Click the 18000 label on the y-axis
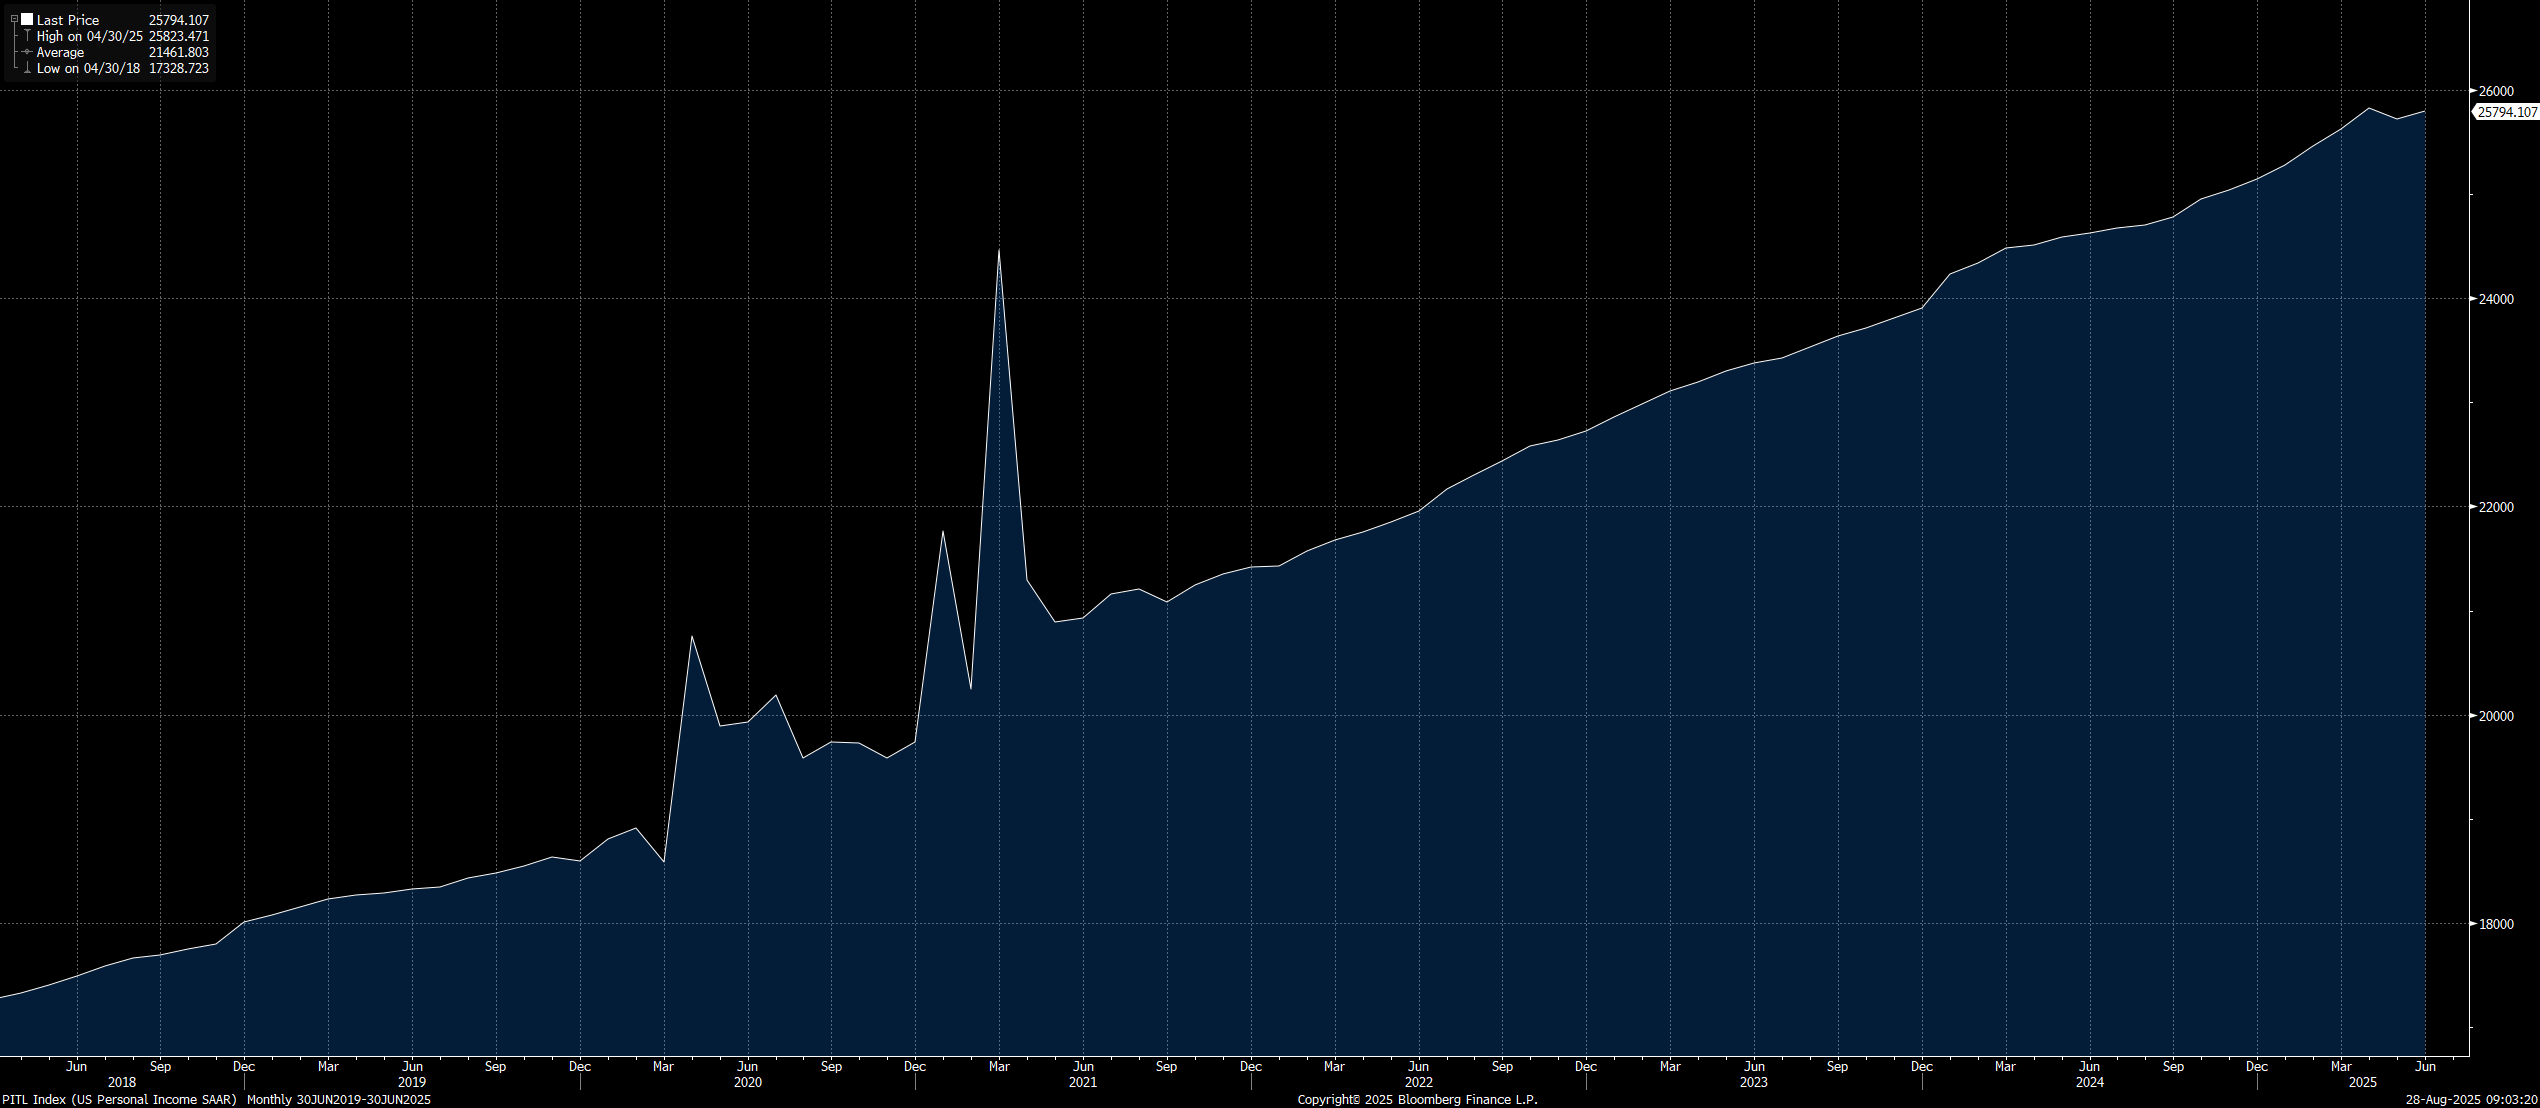 pos(2496,924)
